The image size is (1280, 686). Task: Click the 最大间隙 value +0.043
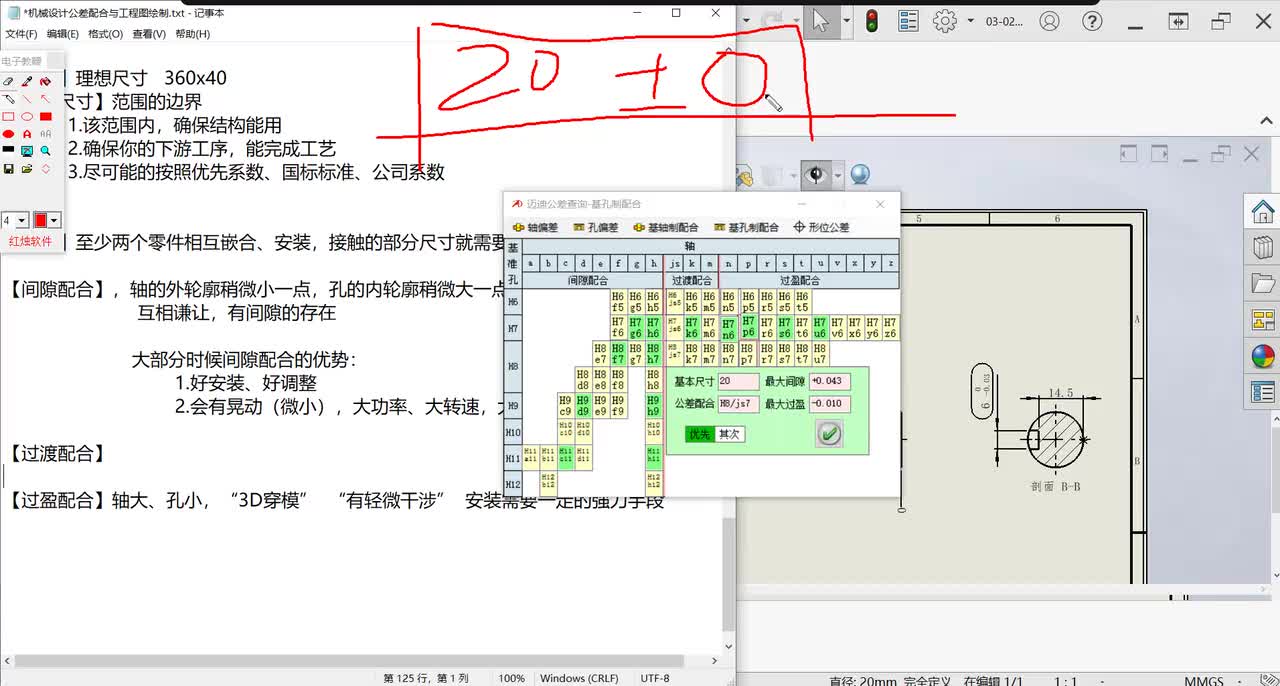click(829, 381)
